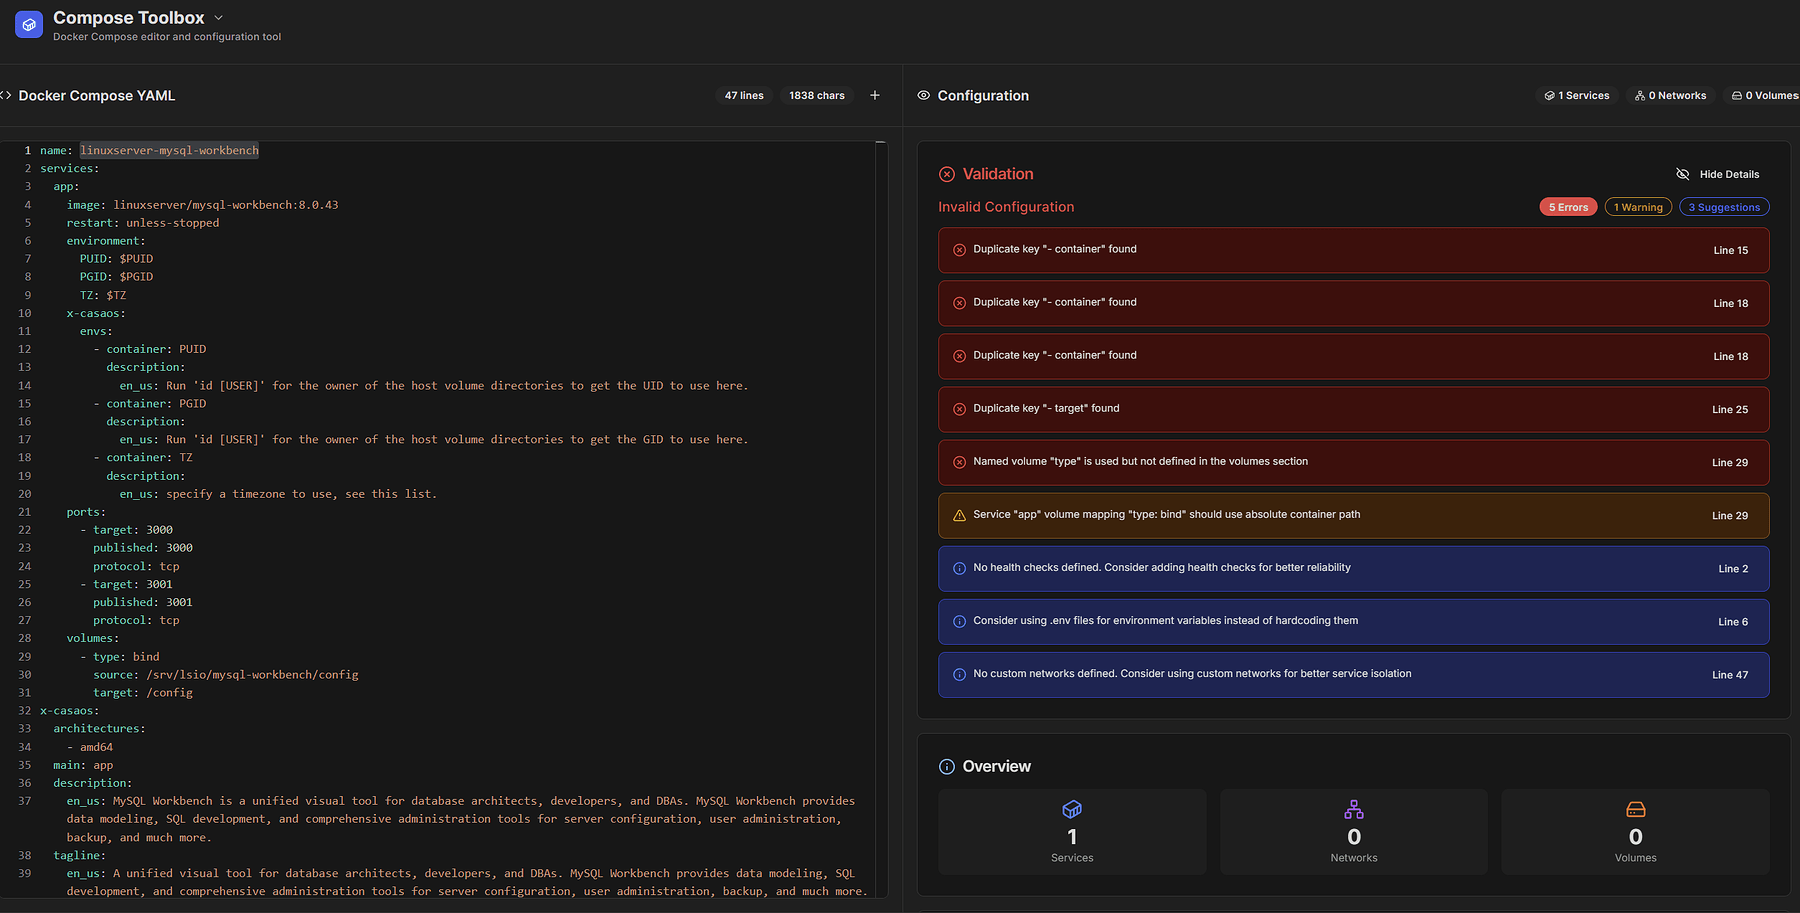Click the project name on YAML line 1

pos(169,151)
